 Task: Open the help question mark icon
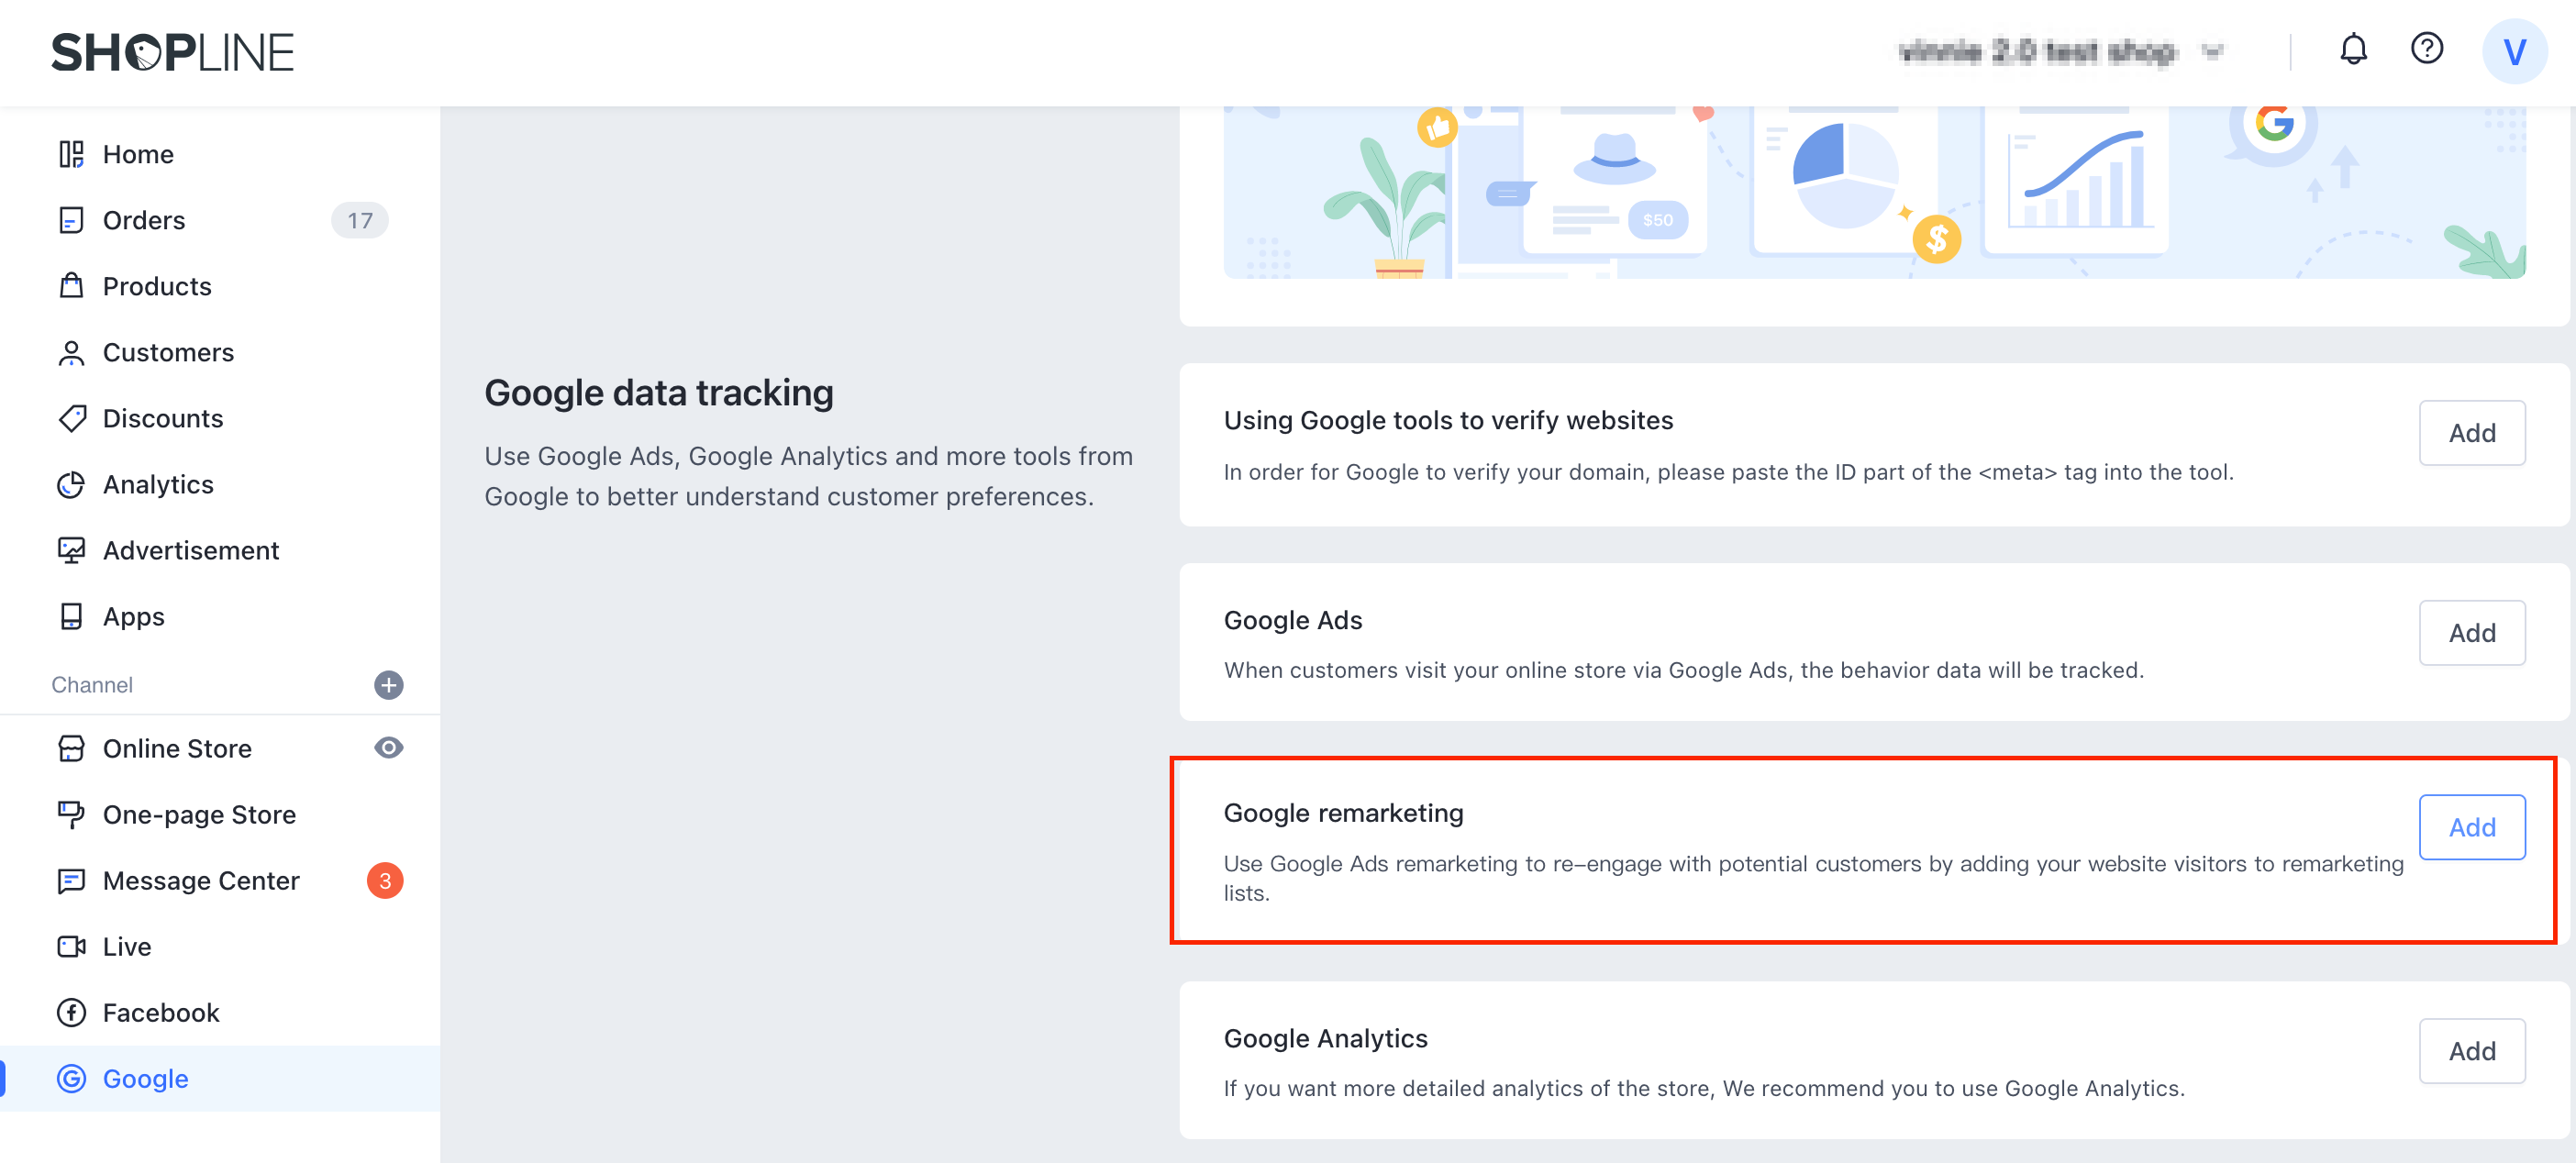tap(2426, 49)
